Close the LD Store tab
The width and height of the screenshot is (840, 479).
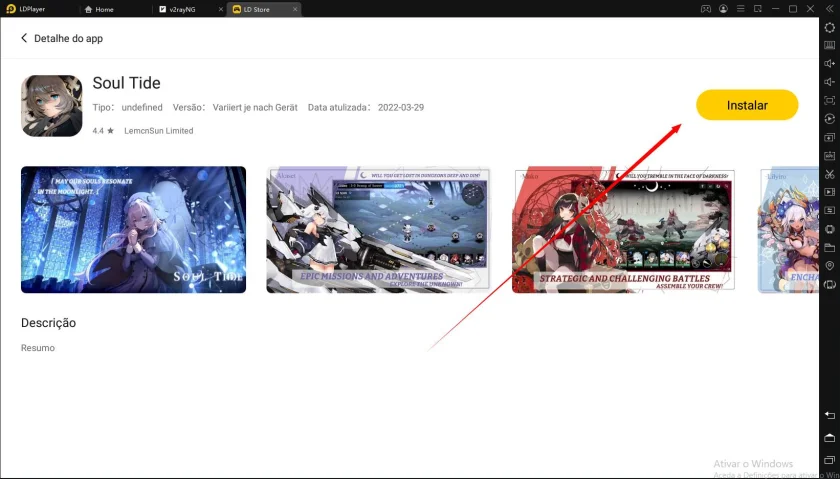tap(294, 9)
